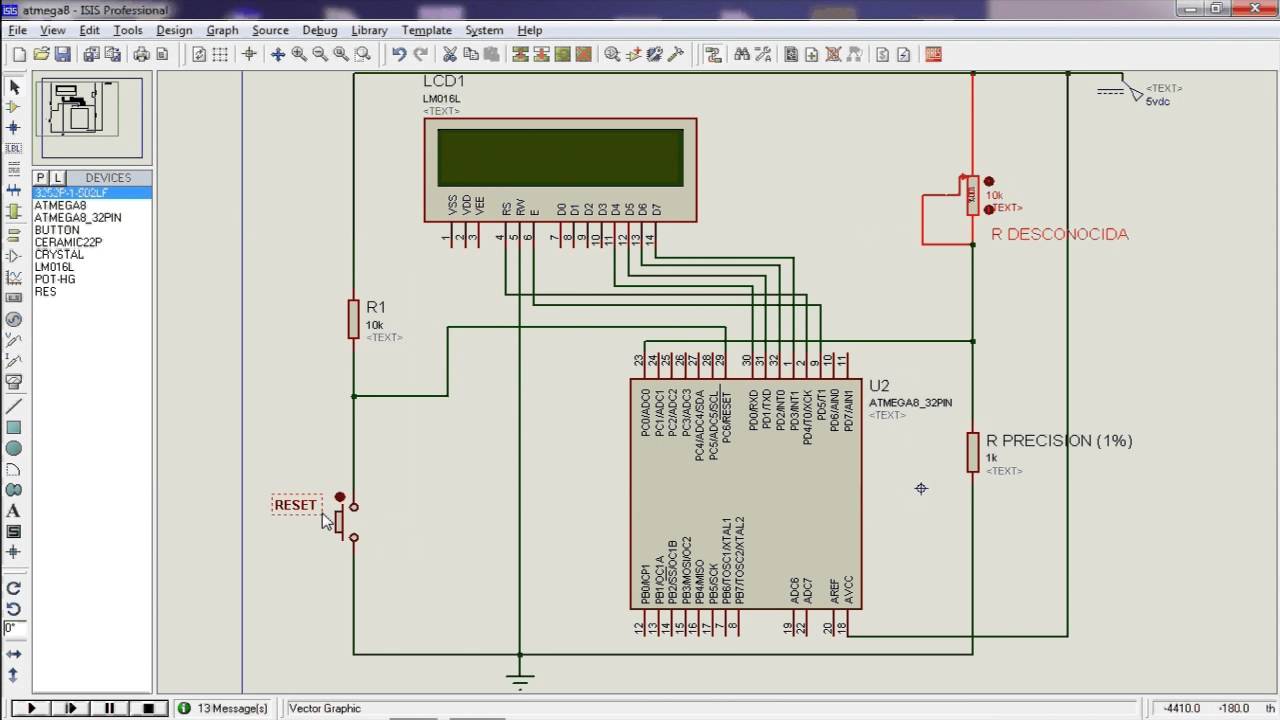Image resolution: width=1280 pixels, height=720 pixels.
Task: Toggle the false origin crosshair icon
Action: click(x=249, y=54)
